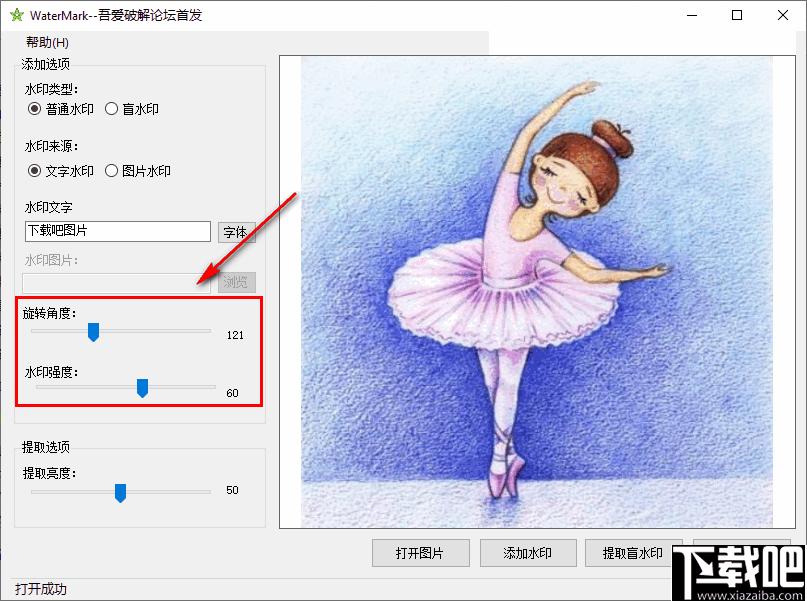Click the 打开成功 status bar message
The image size is (807, 601).
[41, 589]
